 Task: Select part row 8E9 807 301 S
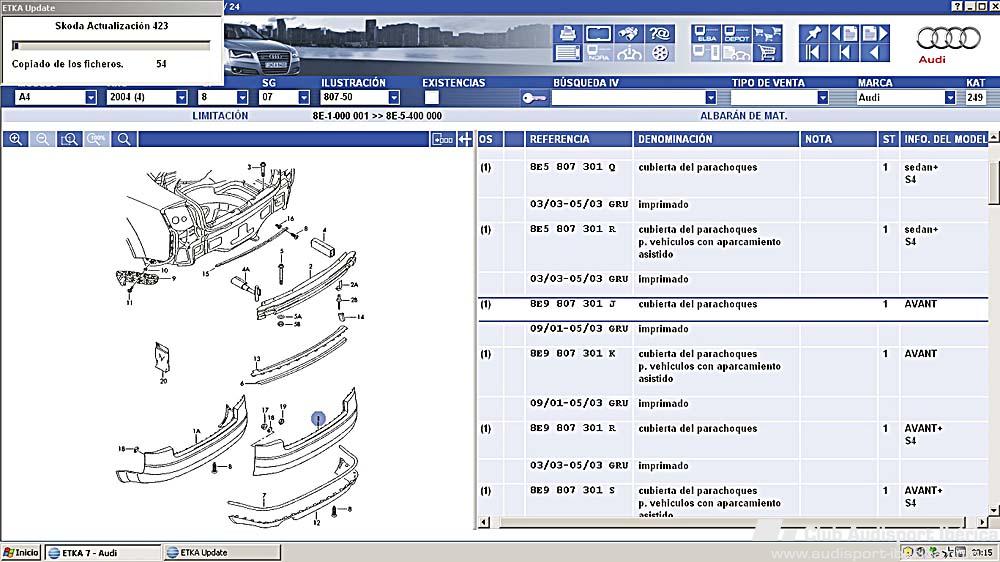point(733,501)
